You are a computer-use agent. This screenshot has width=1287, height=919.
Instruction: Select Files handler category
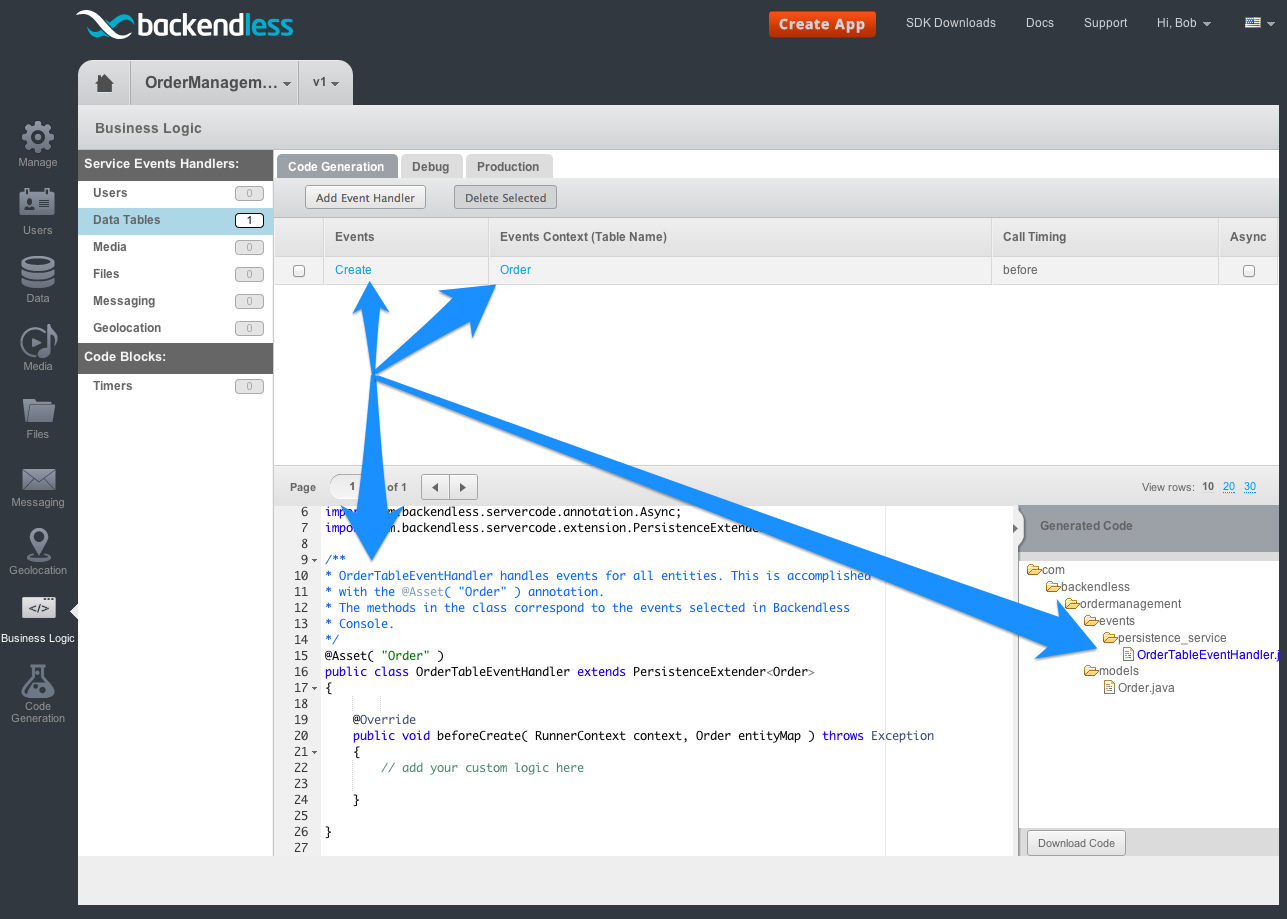pos(175,274)
